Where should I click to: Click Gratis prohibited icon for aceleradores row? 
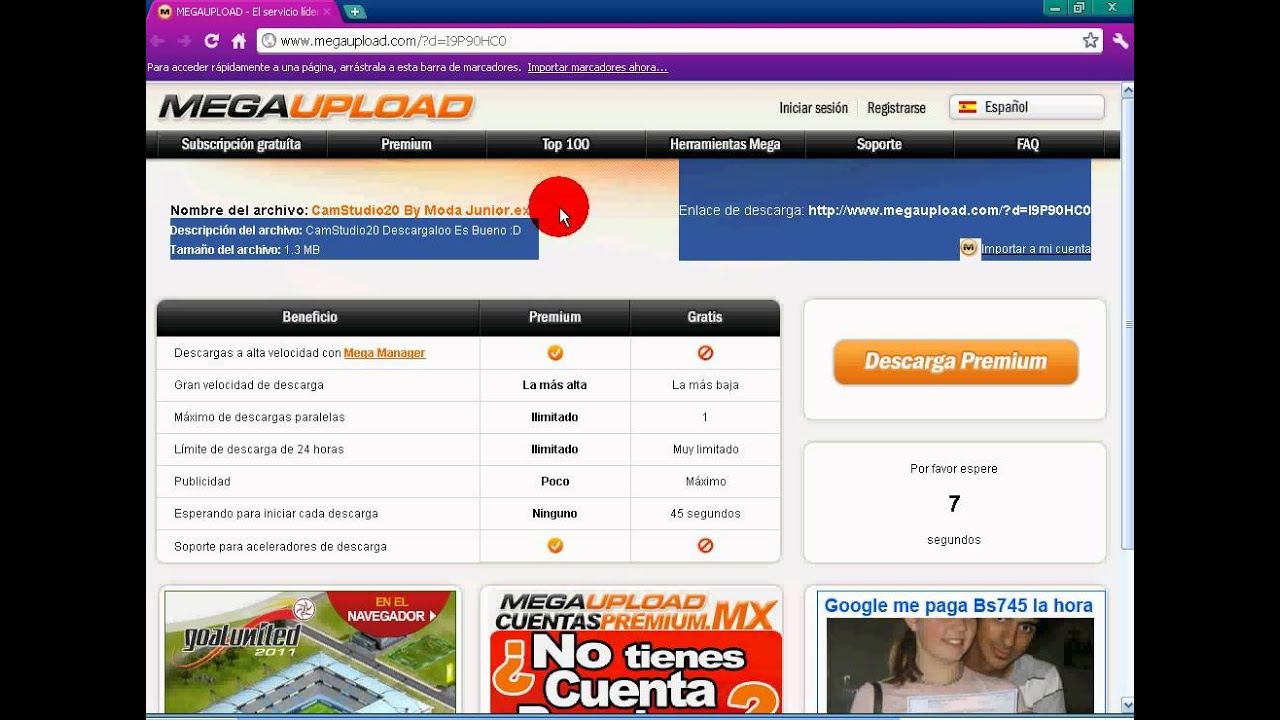[705, 546]
